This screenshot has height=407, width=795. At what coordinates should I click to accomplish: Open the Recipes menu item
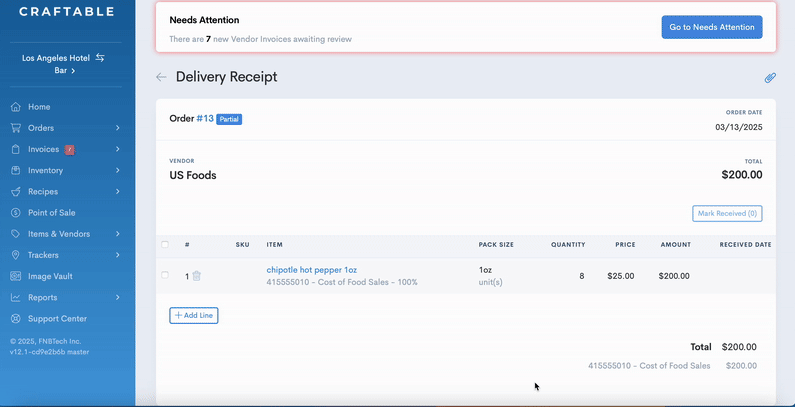(x=43, y=192)
